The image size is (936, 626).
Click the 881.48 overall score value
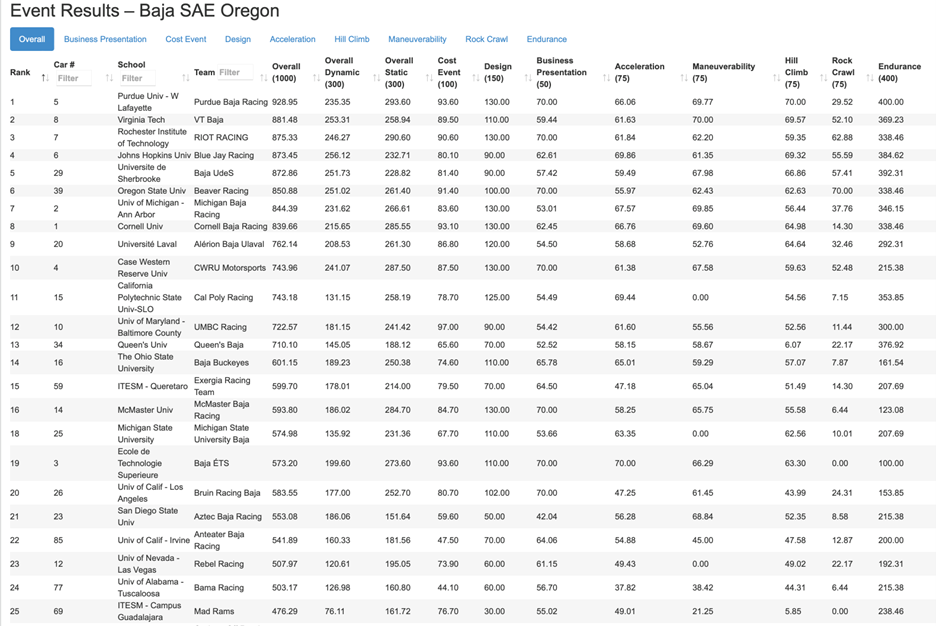click(x=285, y=119)
